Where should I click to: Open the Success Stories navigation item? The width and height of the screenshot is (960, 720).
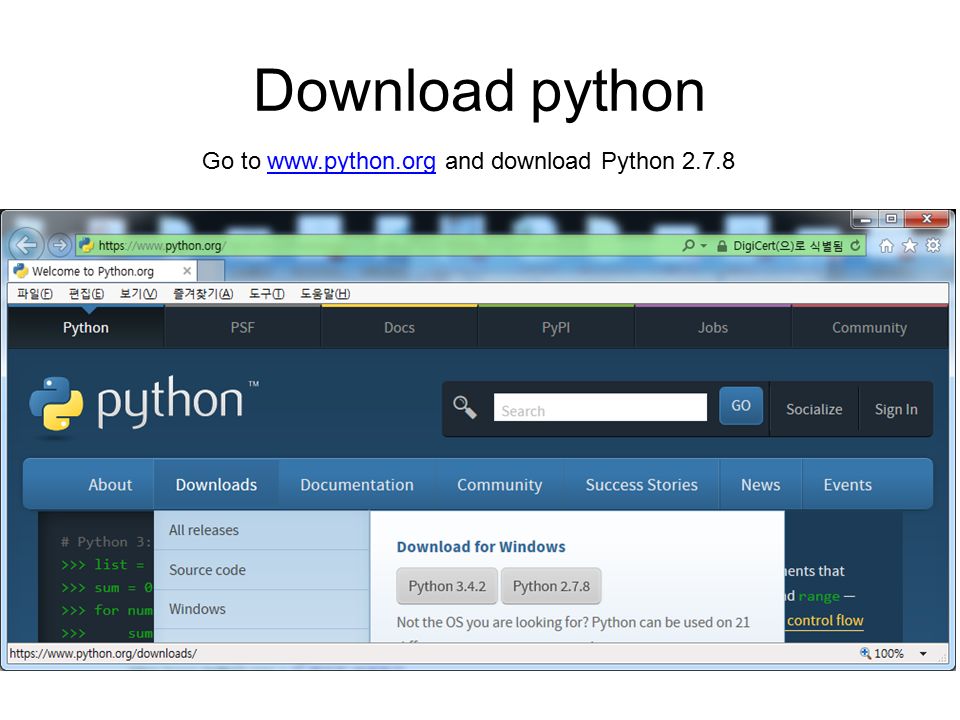click(x=642, y=484)
